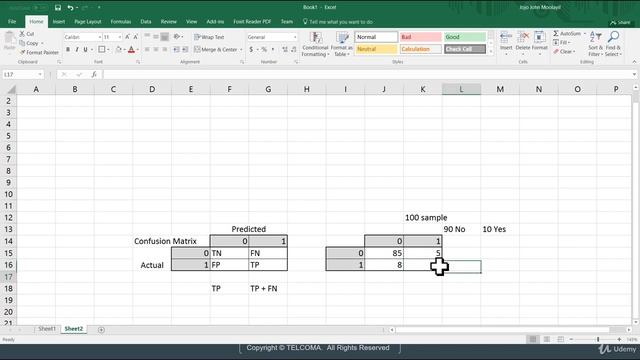Click the Borders icon

click(x=102, y=49)
